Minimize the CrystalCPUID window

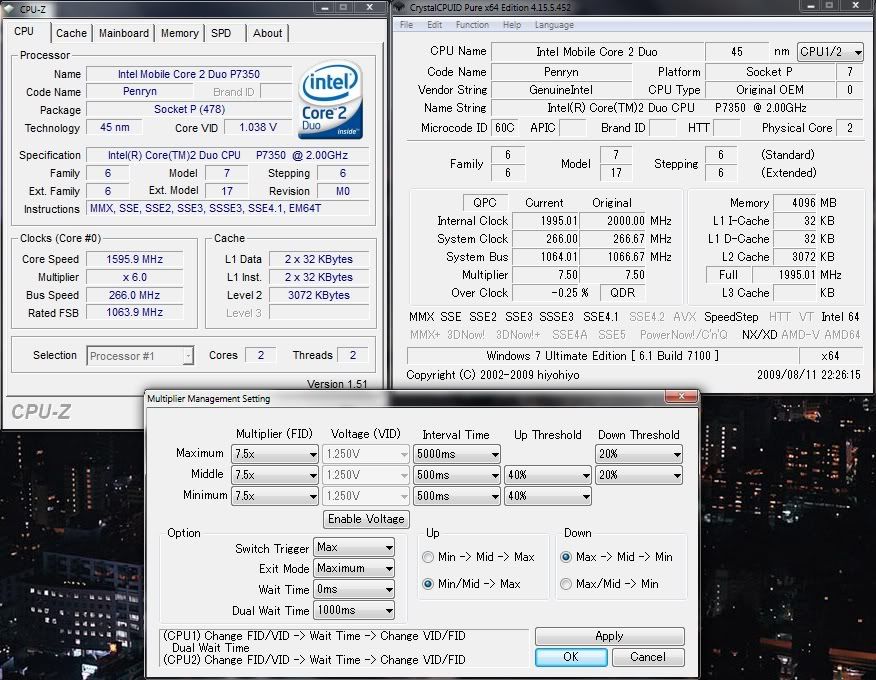point(810,6)
